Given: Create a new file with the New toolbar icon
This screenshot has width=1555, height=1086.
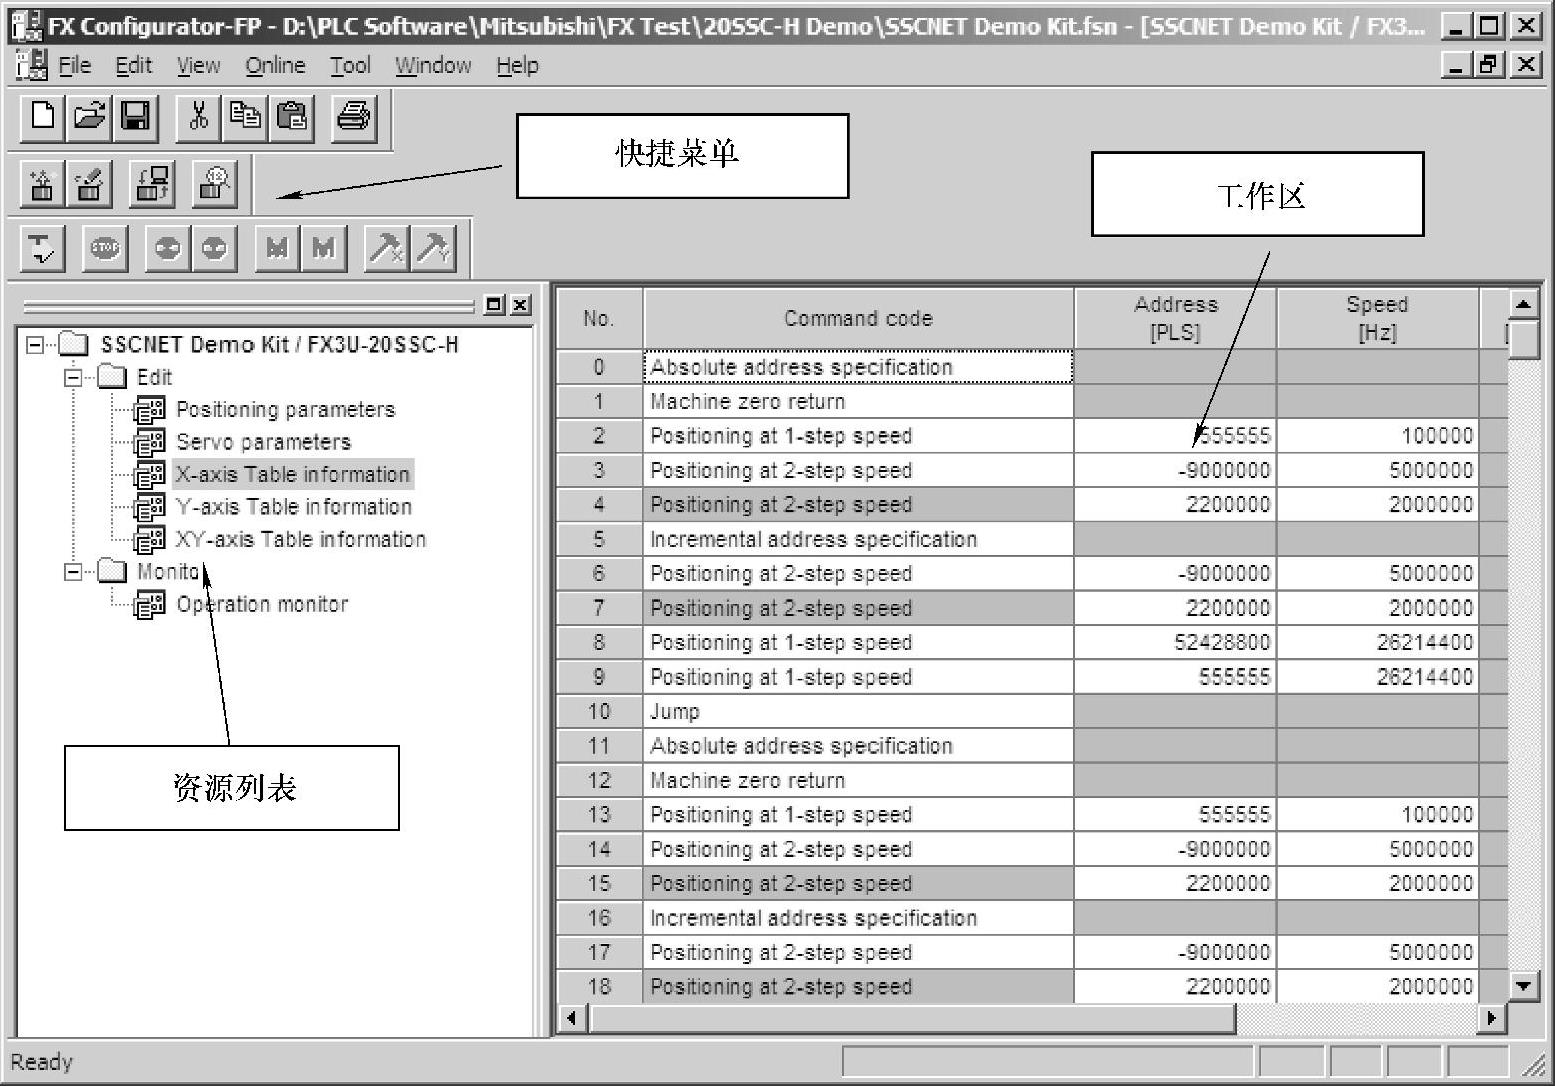Looking at the screenshot, I should coord(42,117).
